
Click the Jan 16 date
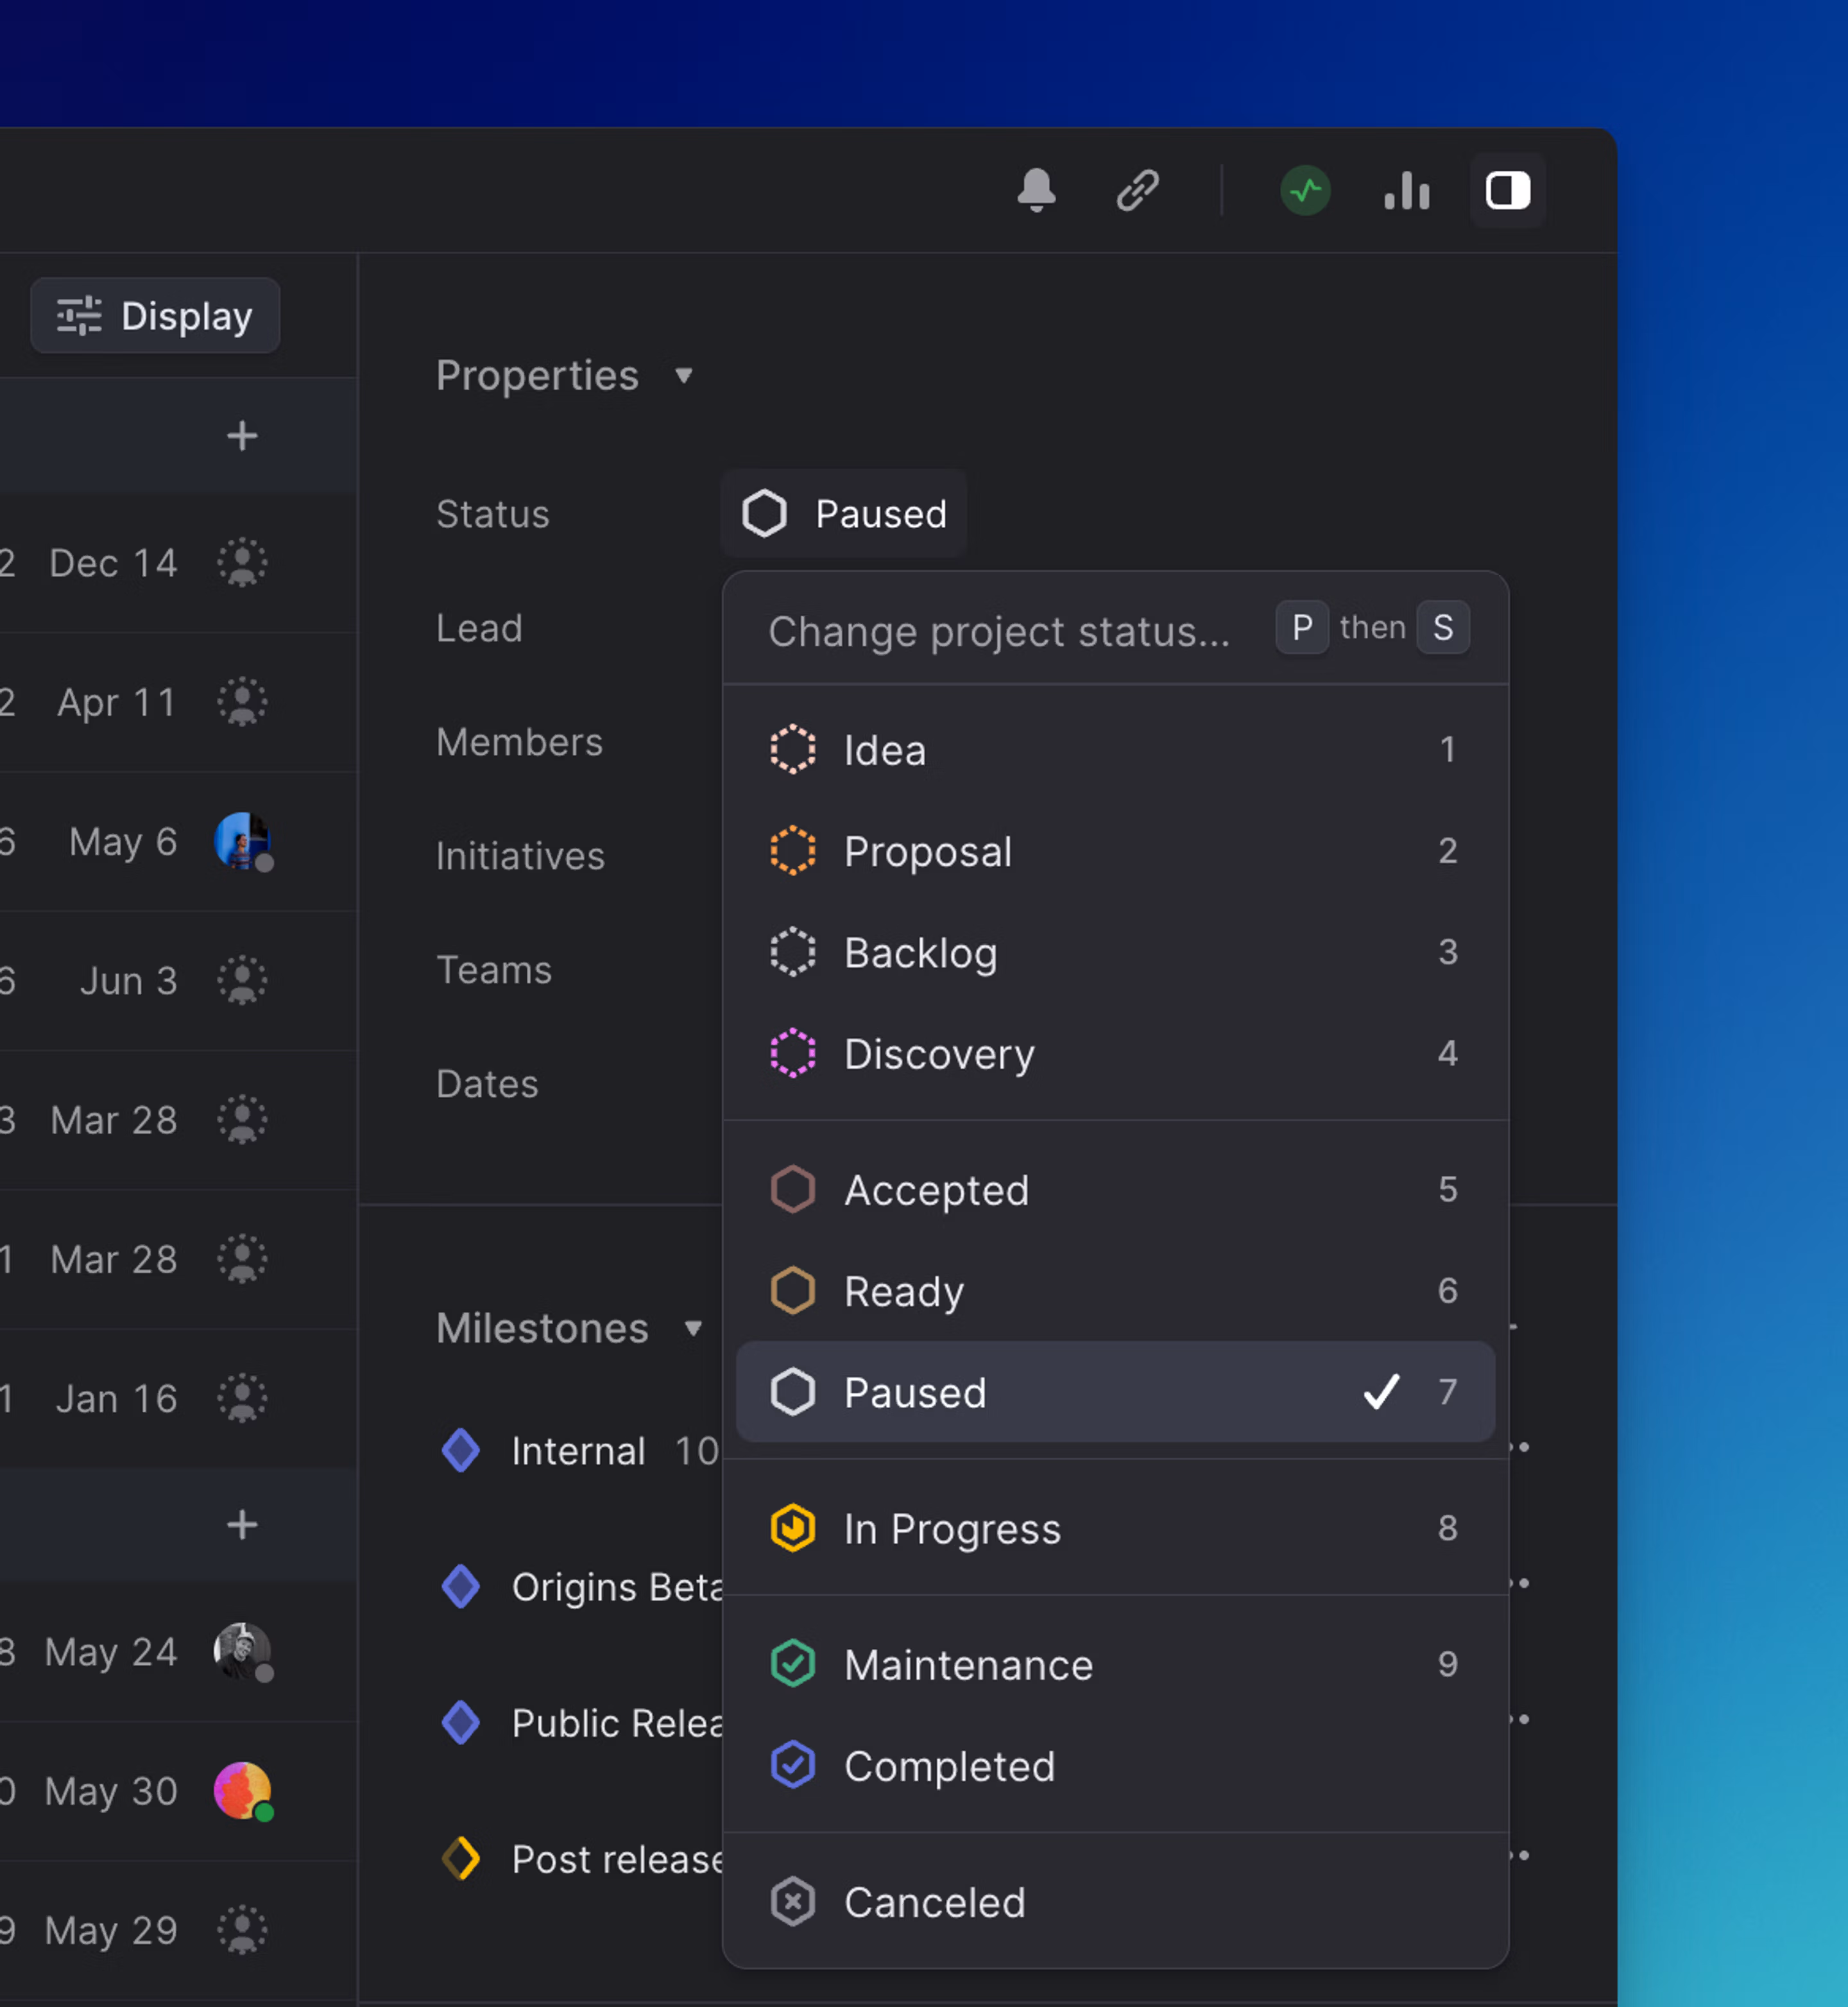coord(116,1398)
